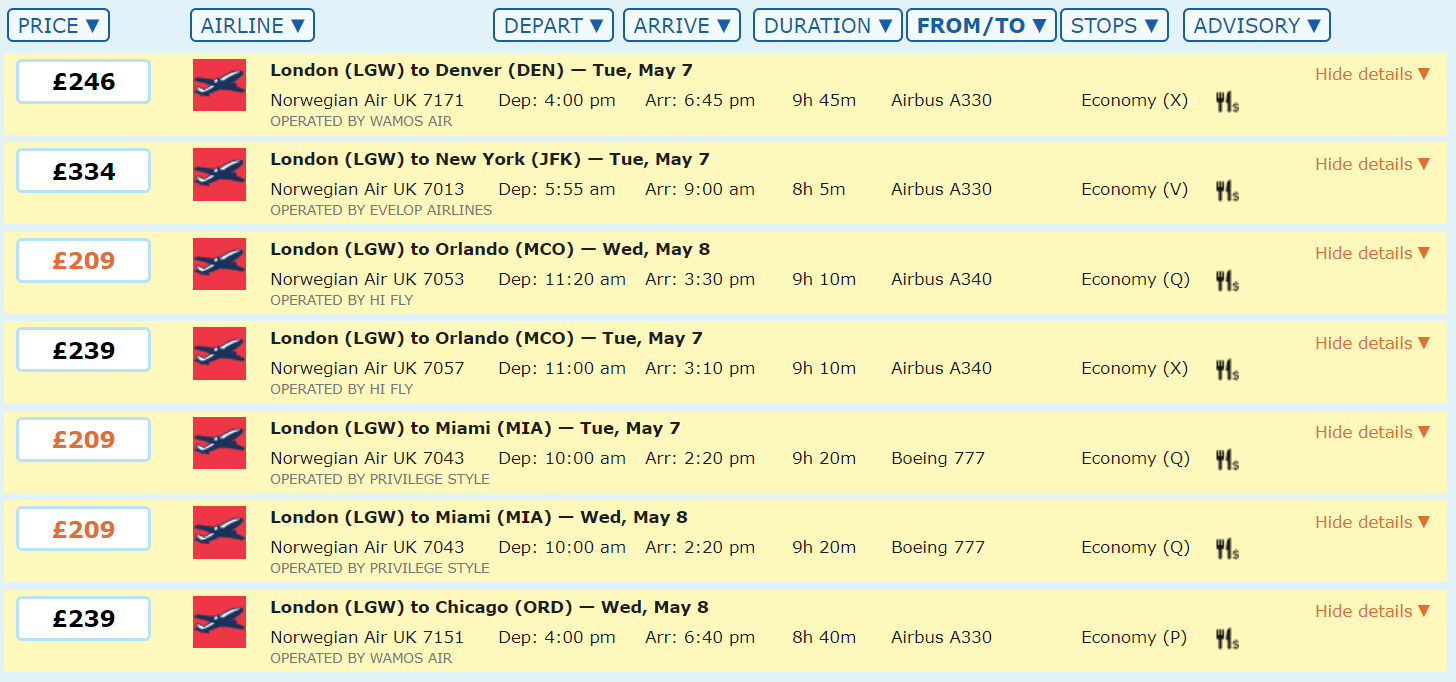Click 'Dep: 11:20 am' departure time

point(562,279)
